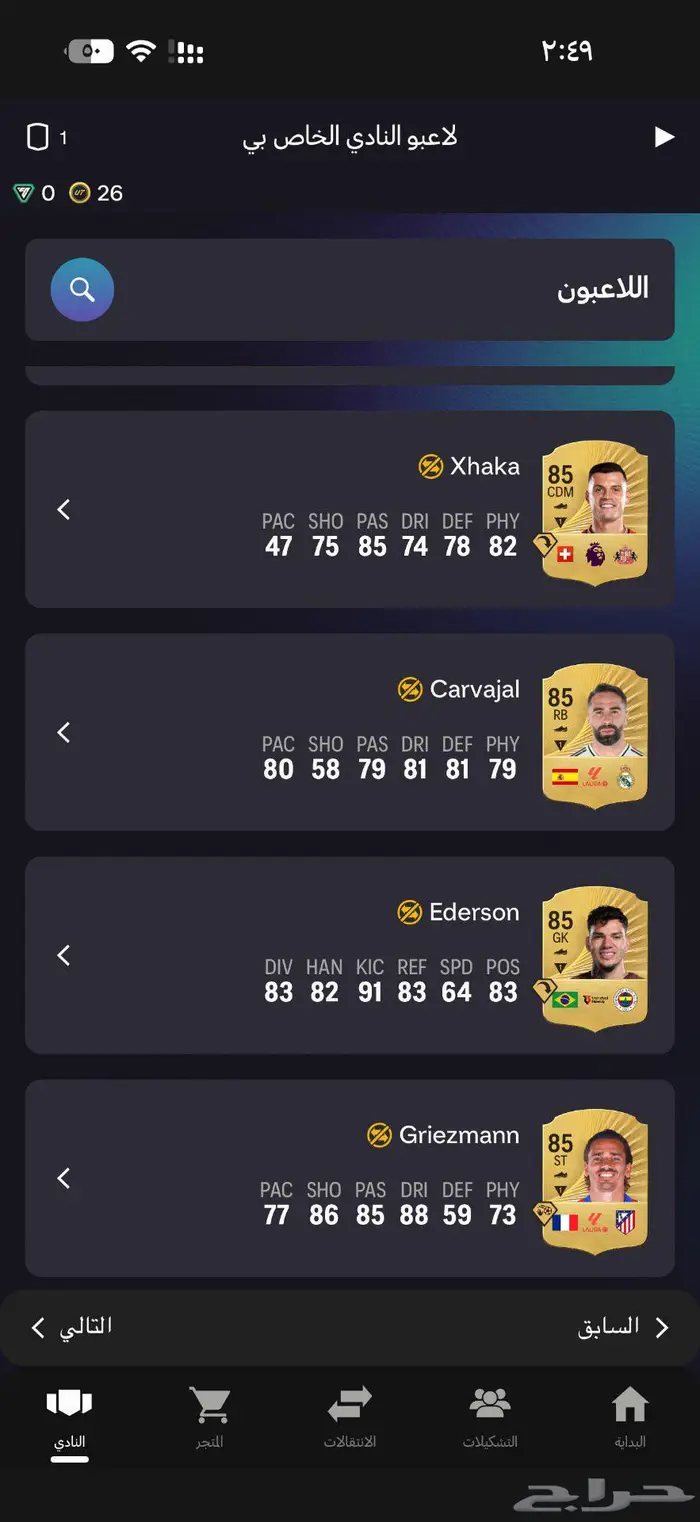Go to next page via التالي
Viewport: 700px width, 1522px height.
[x=71, y=1327]
